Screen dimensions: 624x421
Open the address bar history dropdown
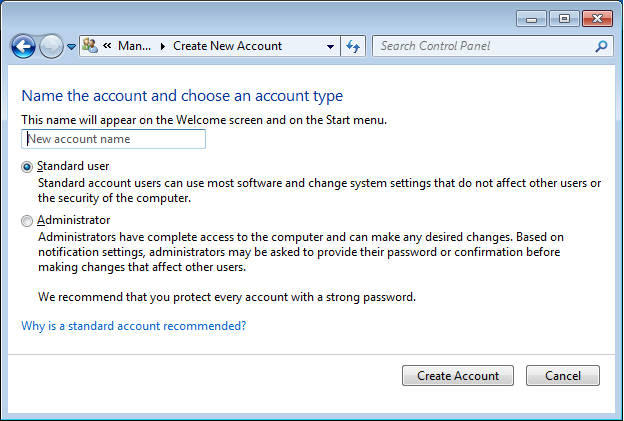[331, 46]
